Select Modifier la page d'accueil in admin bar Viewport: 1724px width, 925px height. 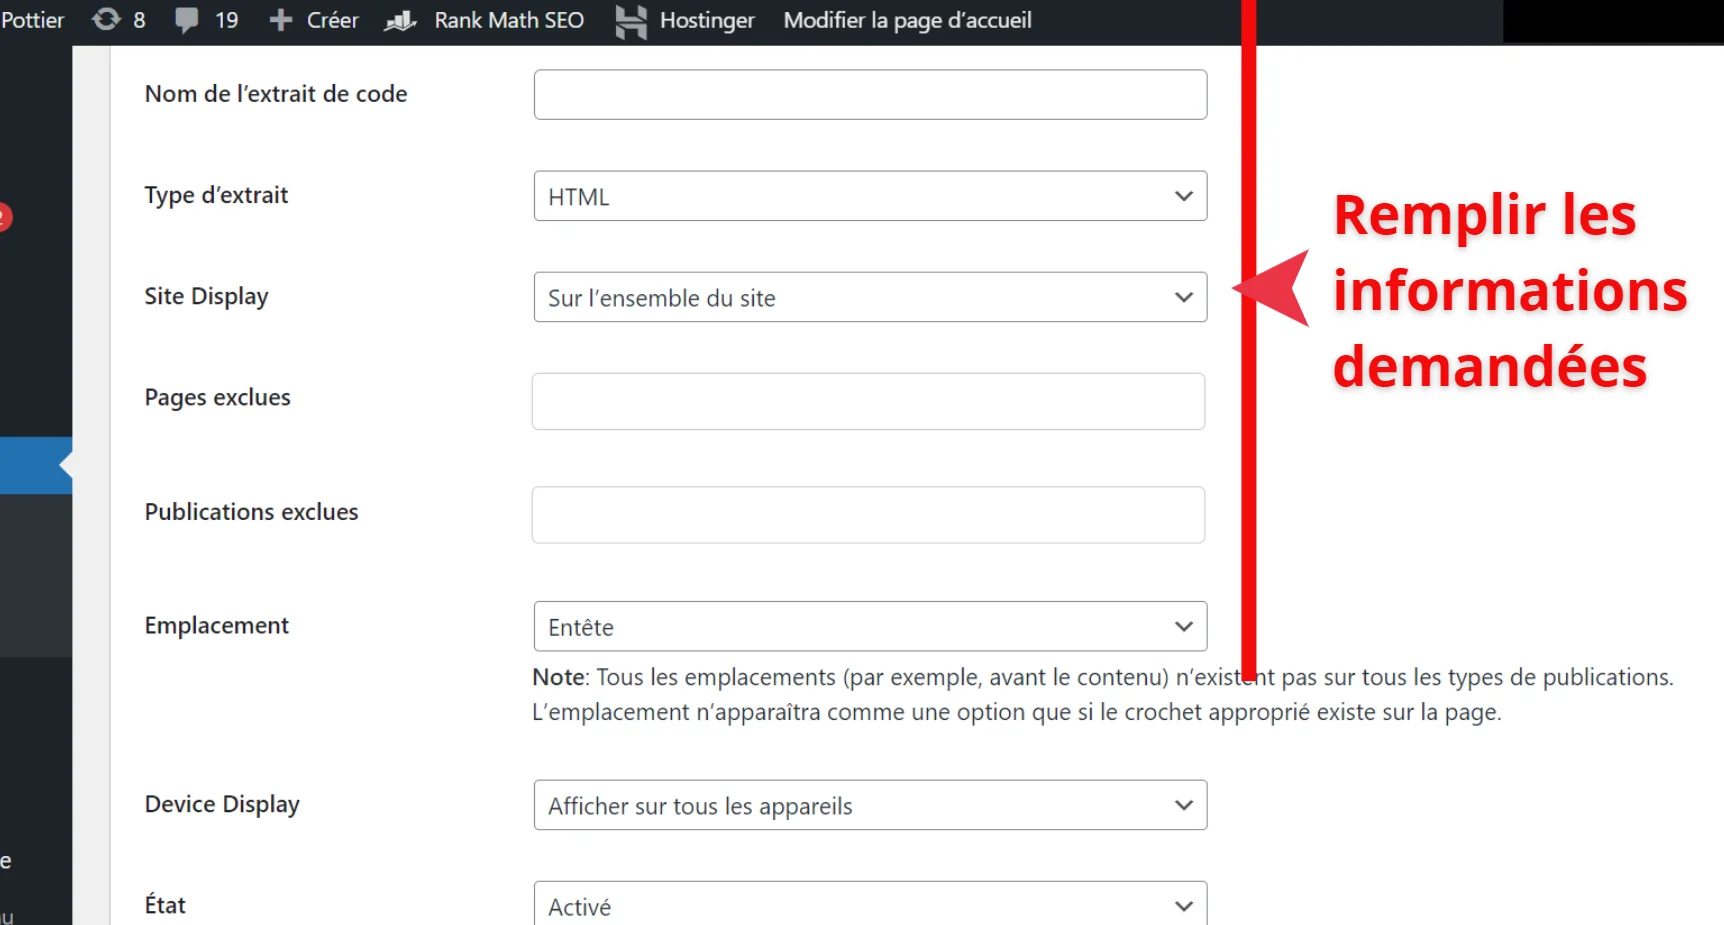(906, 20)
